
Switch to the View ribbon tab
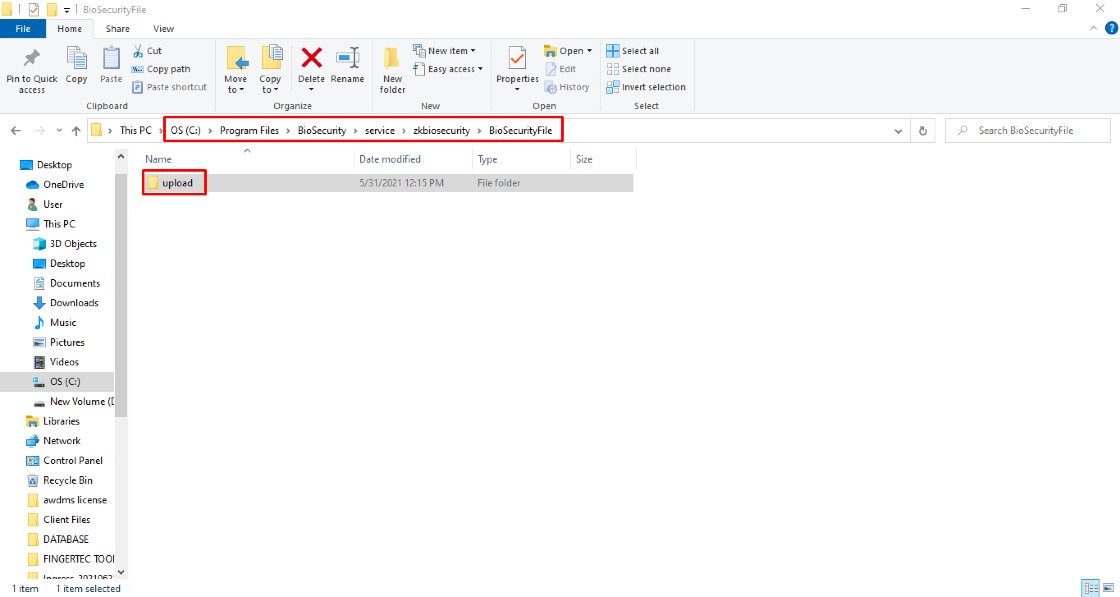click(x=164, y=29)
